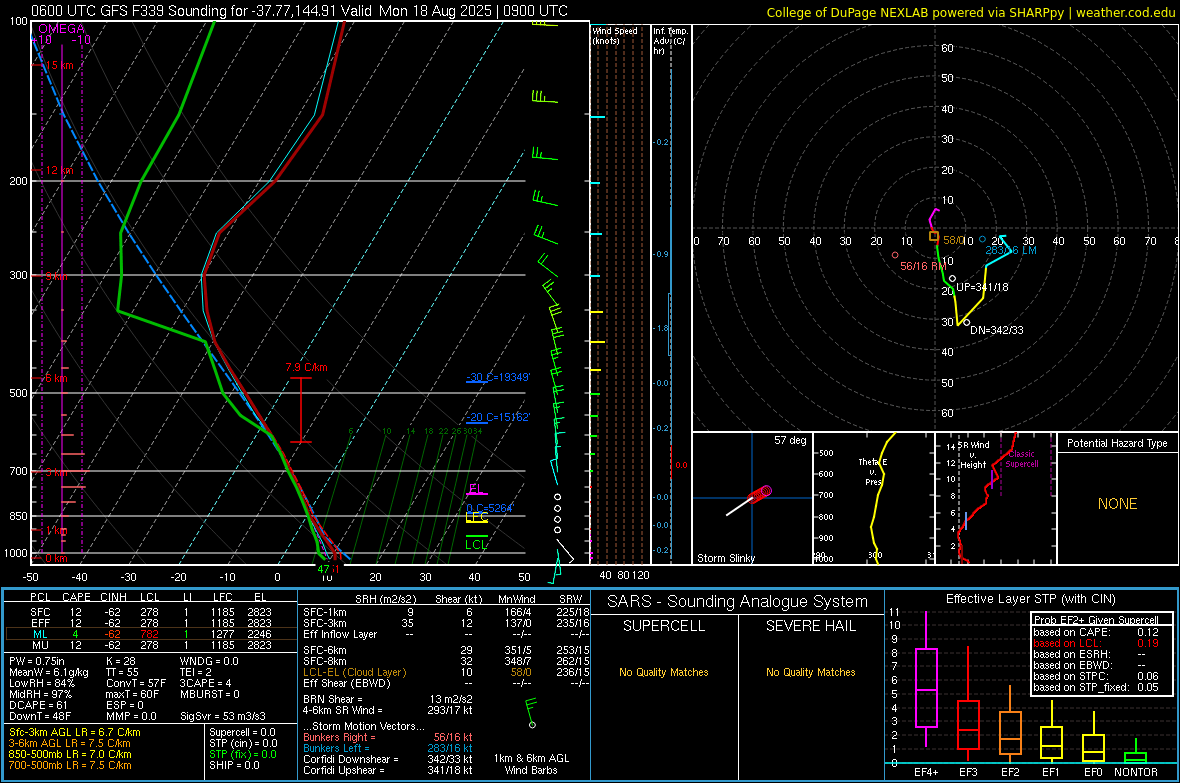Click the Bunkers Left = 283/16 kt line
This screenshot has width=1180, height=783.
388,748
